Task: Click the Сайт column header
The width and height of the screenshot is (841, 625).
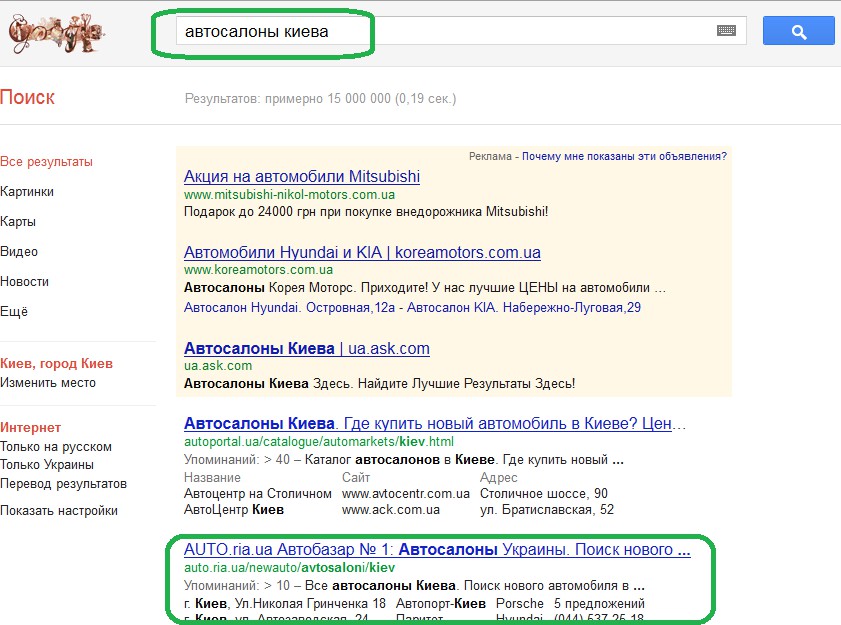Action: tap(356, 477)
